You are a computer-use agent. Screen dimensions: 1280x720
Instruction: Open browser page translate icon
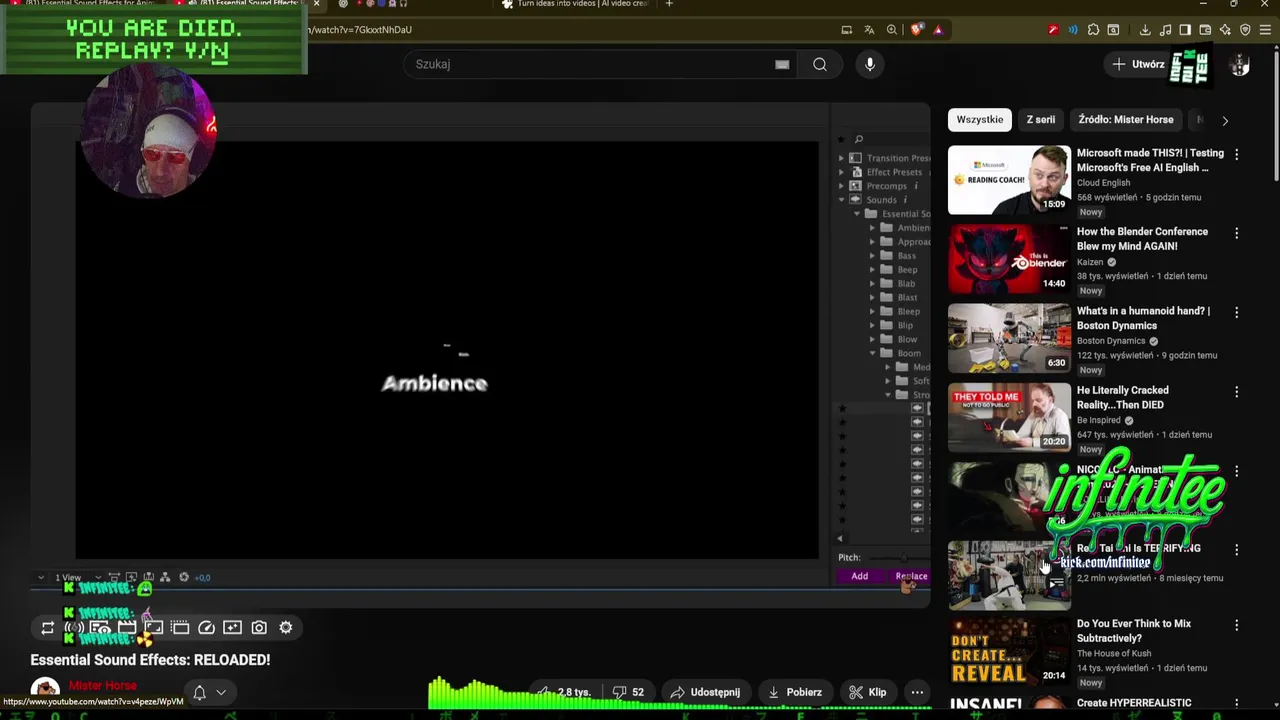click(x=869, y=30)
